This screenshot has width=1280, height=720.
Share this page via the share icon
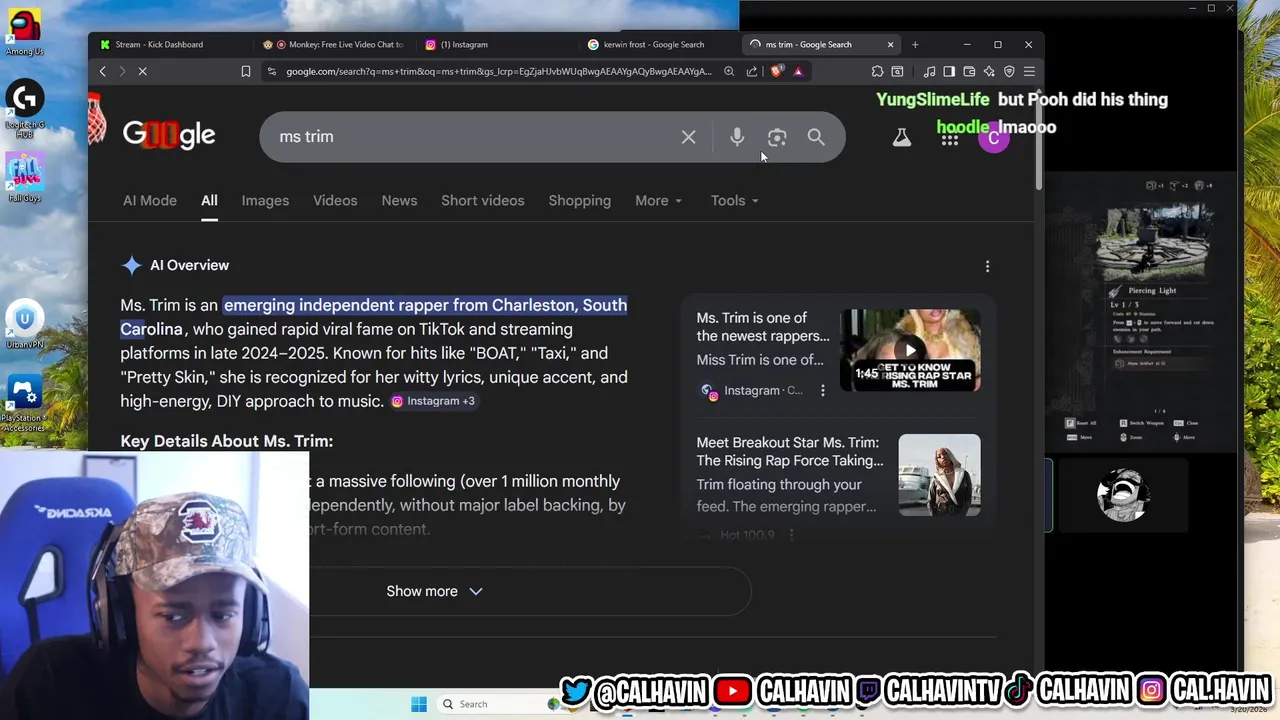click(x=752, y=71)
